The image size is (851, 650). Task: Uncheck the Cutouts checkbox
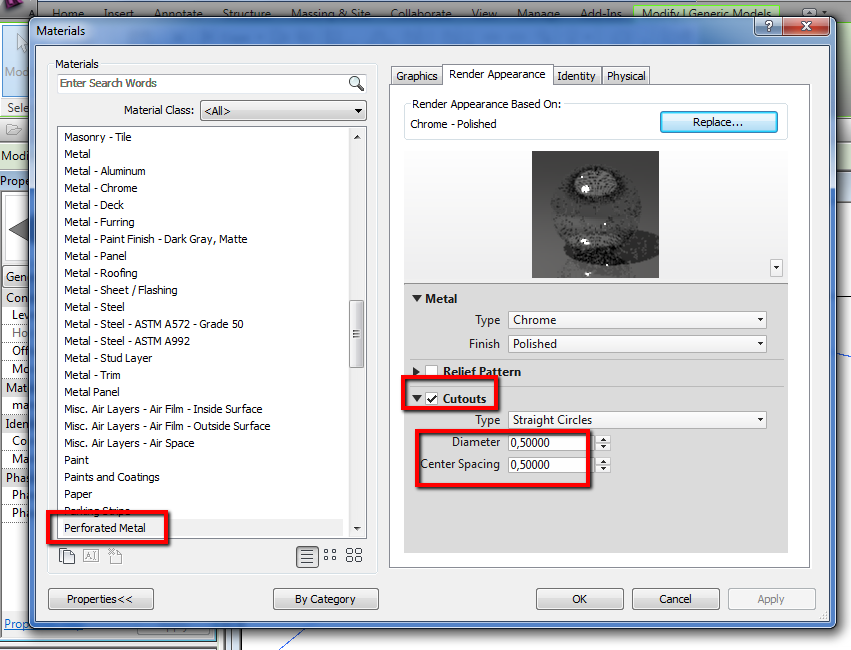pos(431,399)
